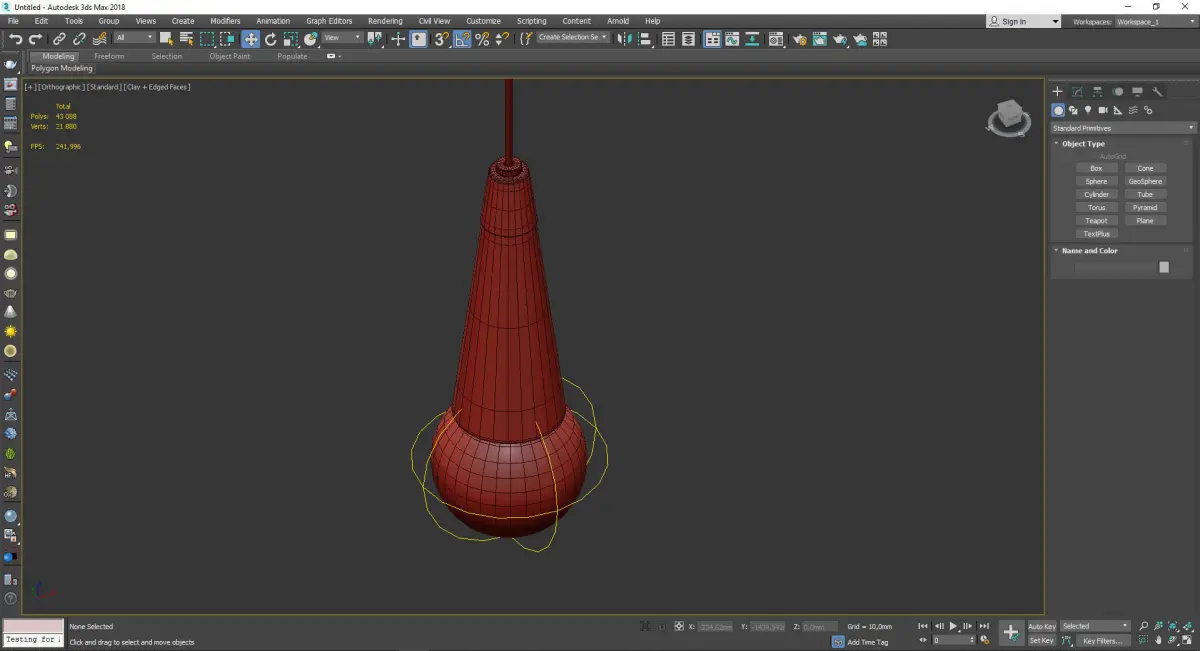Open the Material Editor

coord(778,39)
